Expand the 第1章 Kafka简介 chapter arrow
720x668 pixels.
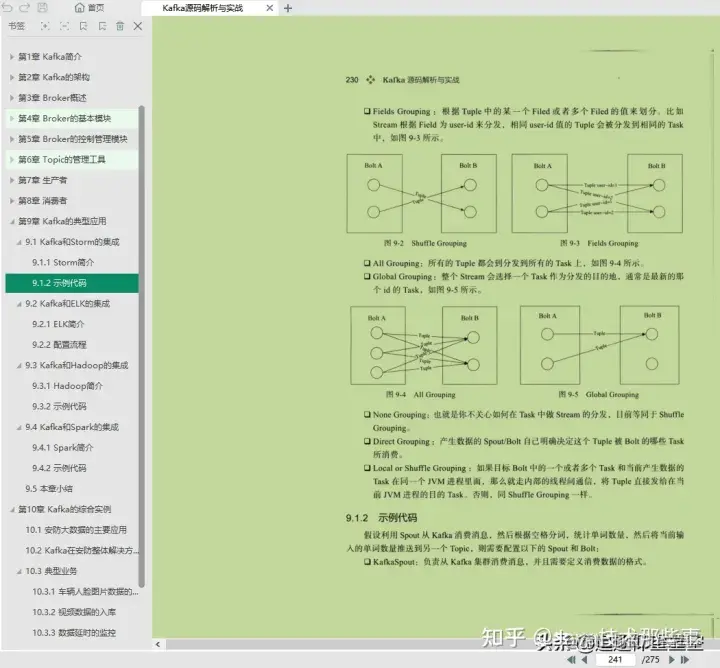[12, 57]
